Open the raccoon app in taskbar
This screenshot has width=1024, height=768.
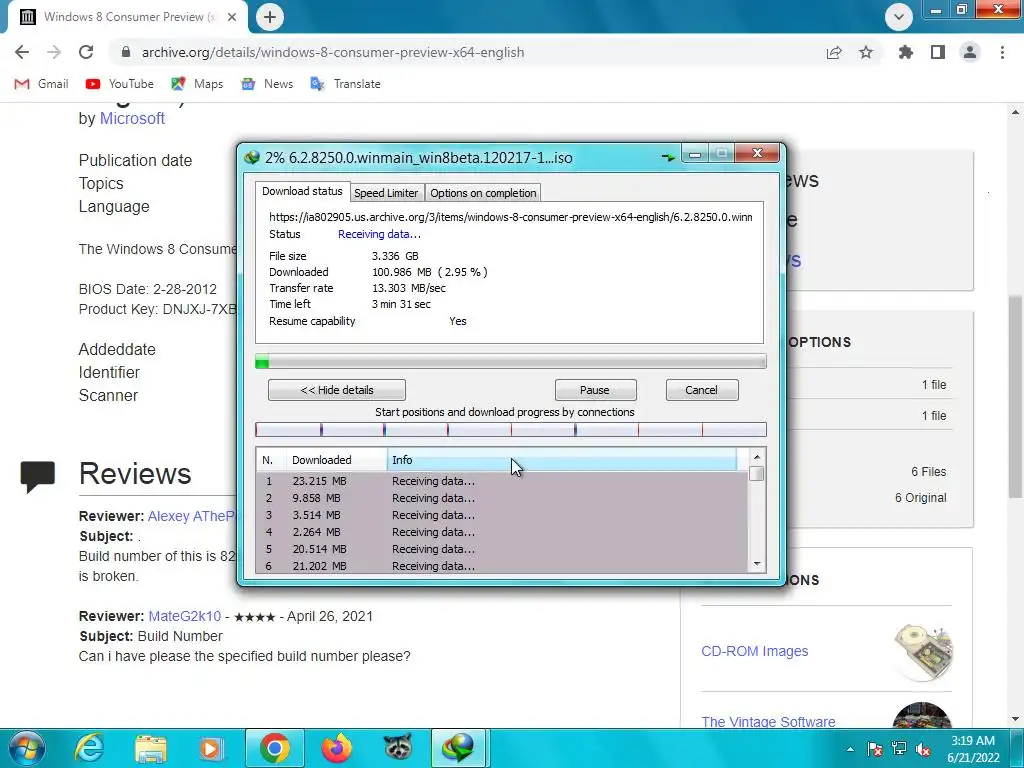coord(398,748)
